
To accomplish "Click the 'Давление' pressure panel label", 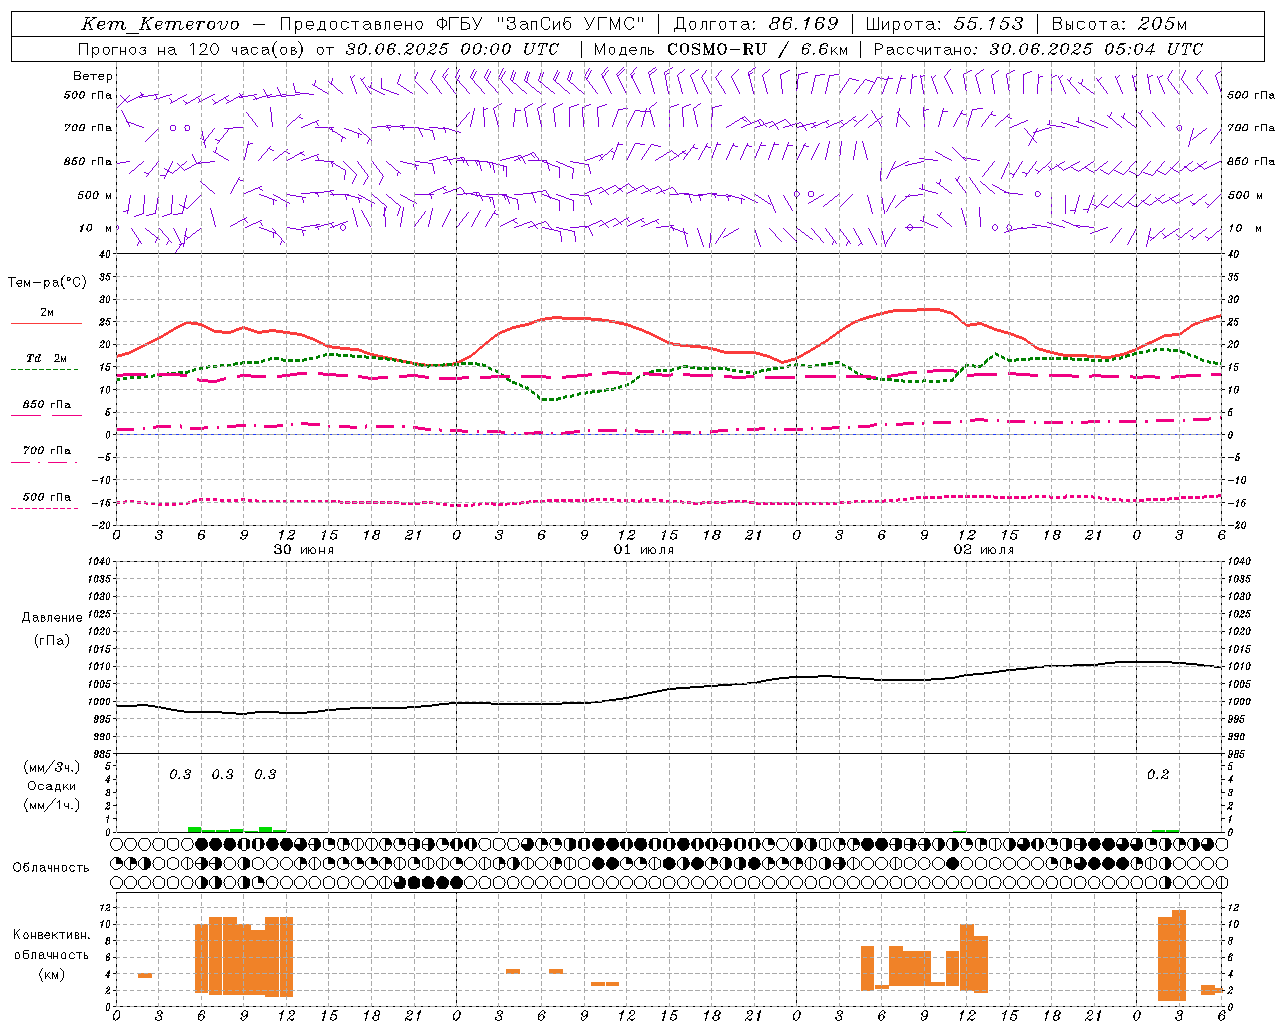I will 51,617.
